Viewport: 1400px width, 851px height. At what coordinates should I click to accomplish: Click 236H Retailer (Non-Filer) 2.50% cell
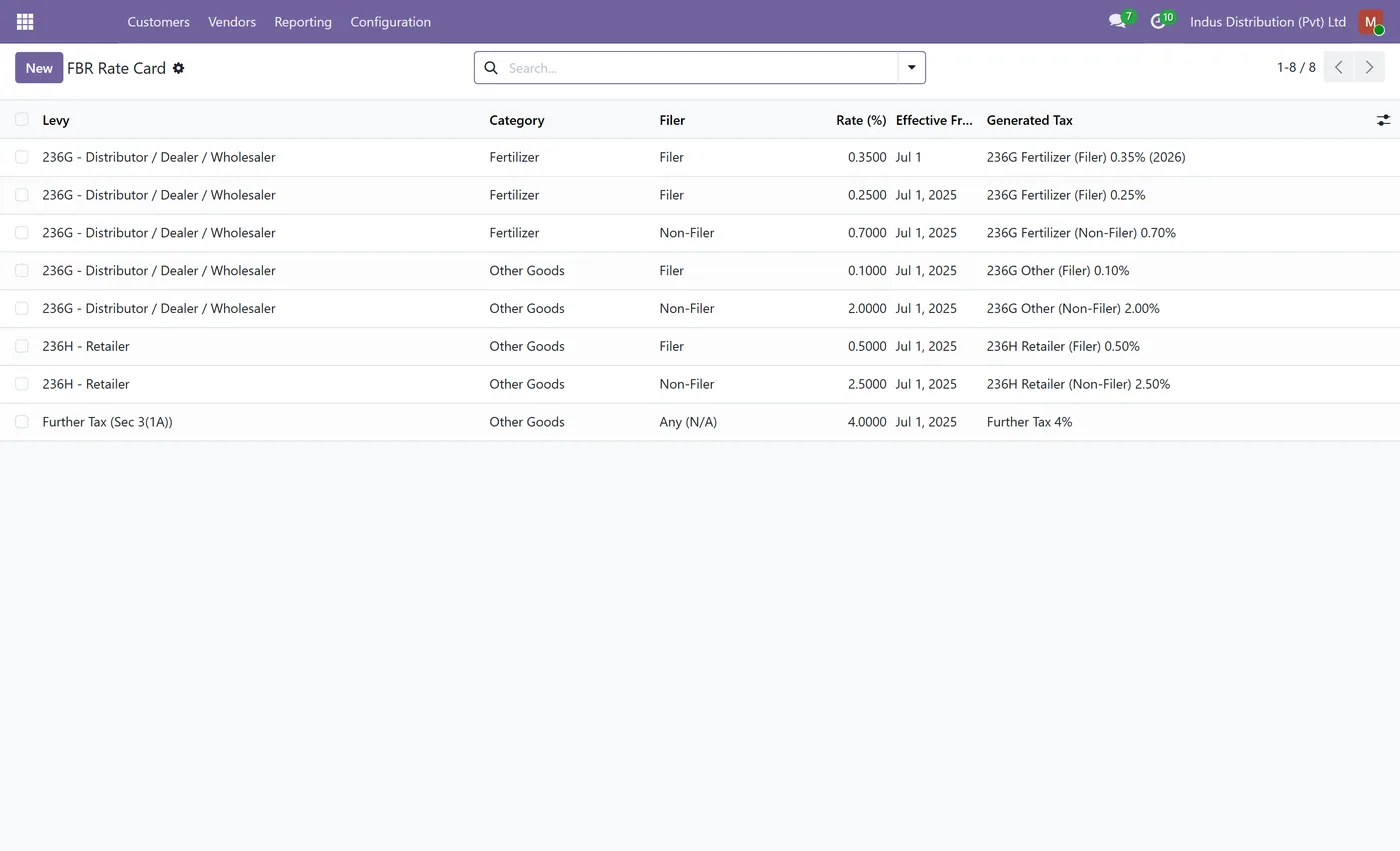point(1078,384)
